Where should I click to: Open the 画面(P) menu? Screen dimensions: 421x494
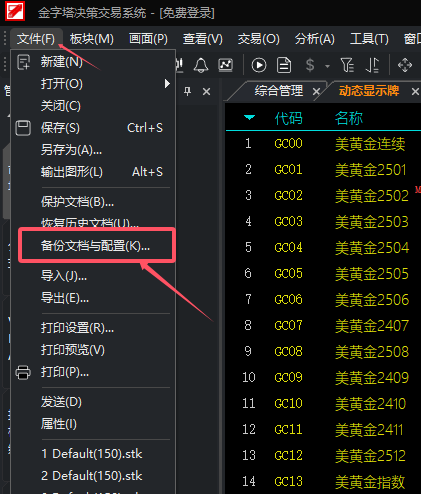pyautogui.click(x=148, y=39)
